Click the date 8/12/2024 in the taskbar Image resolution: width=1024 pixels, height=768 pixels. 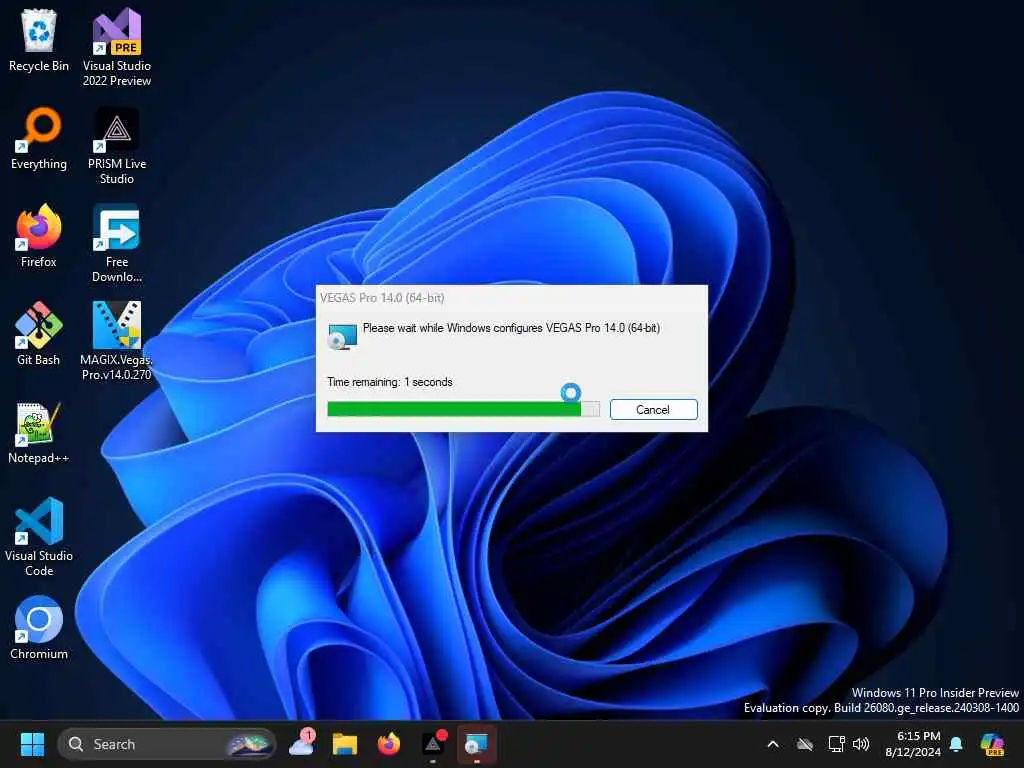click(913, 752)
